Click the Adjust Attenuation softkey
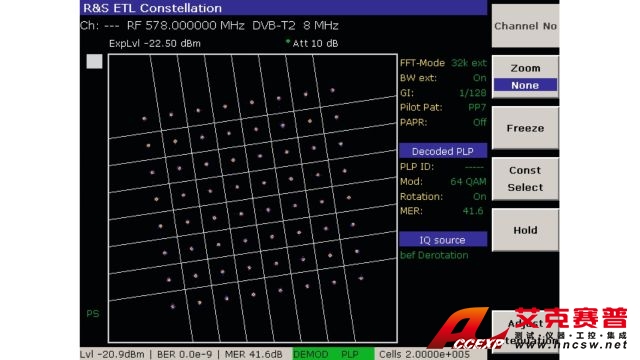The width and height of the screenshot is (640, 360). point(525,331)
